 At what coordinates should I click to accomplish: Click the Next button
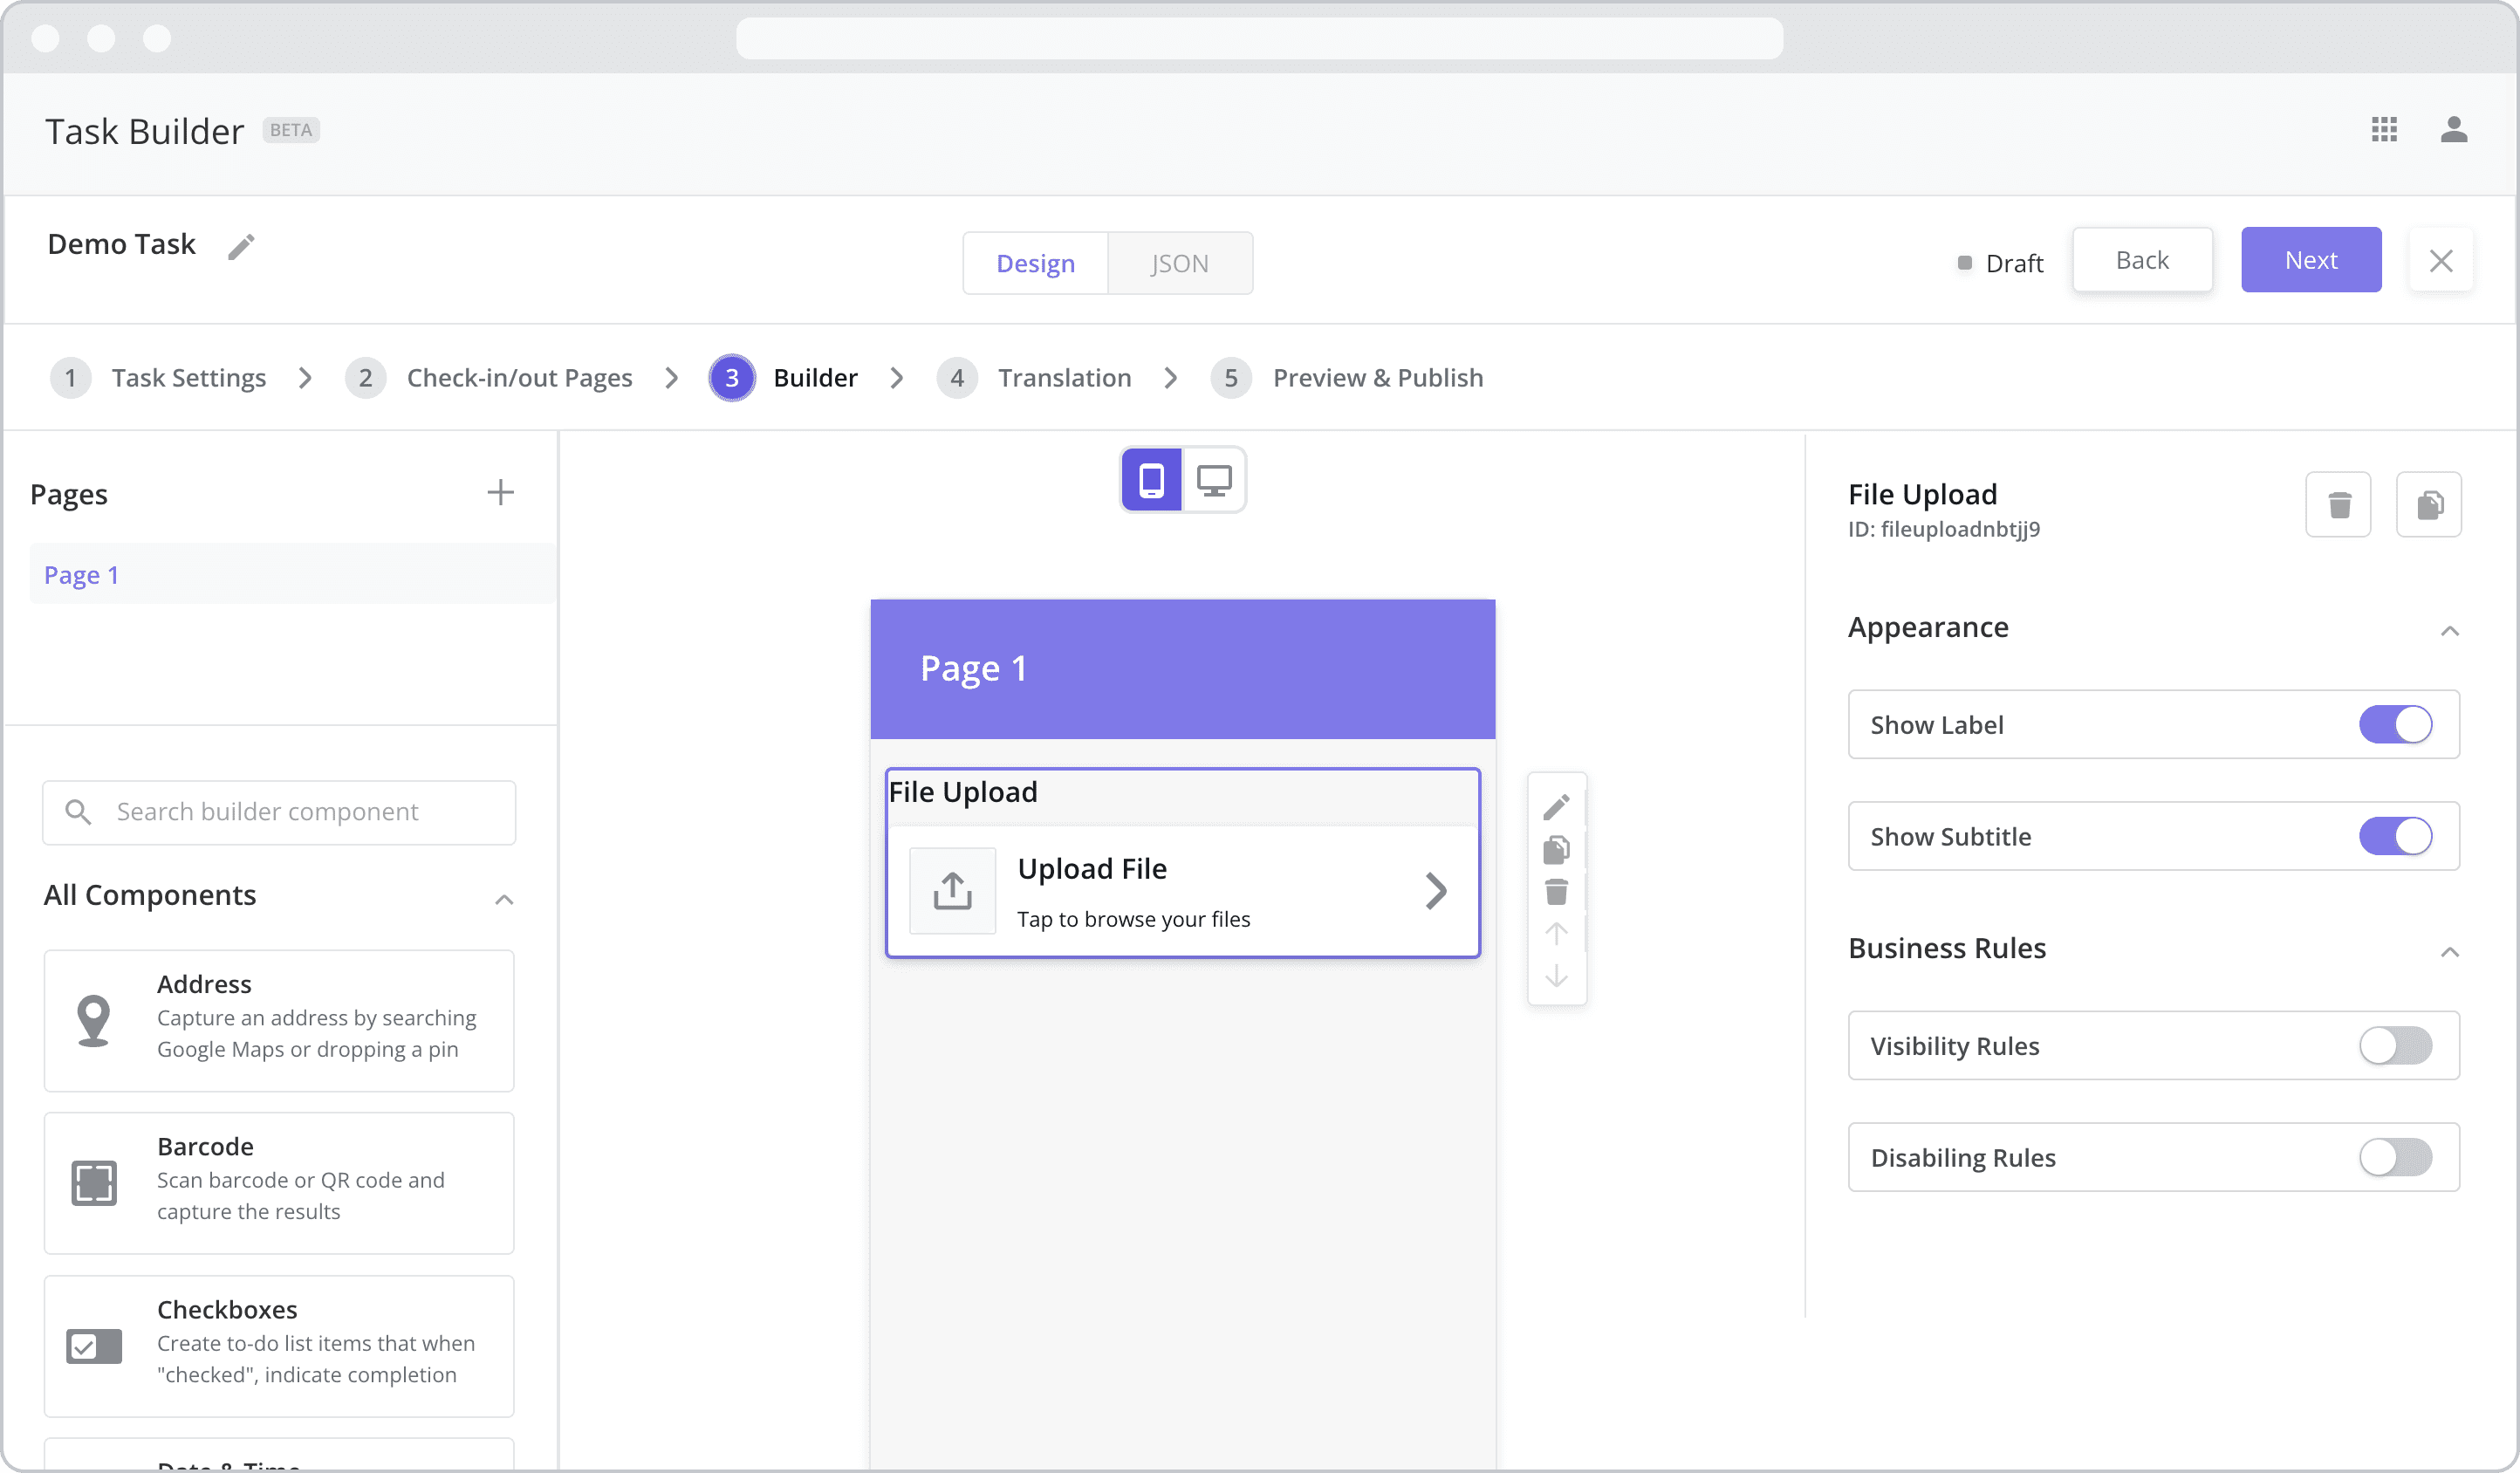(2311, 260)
